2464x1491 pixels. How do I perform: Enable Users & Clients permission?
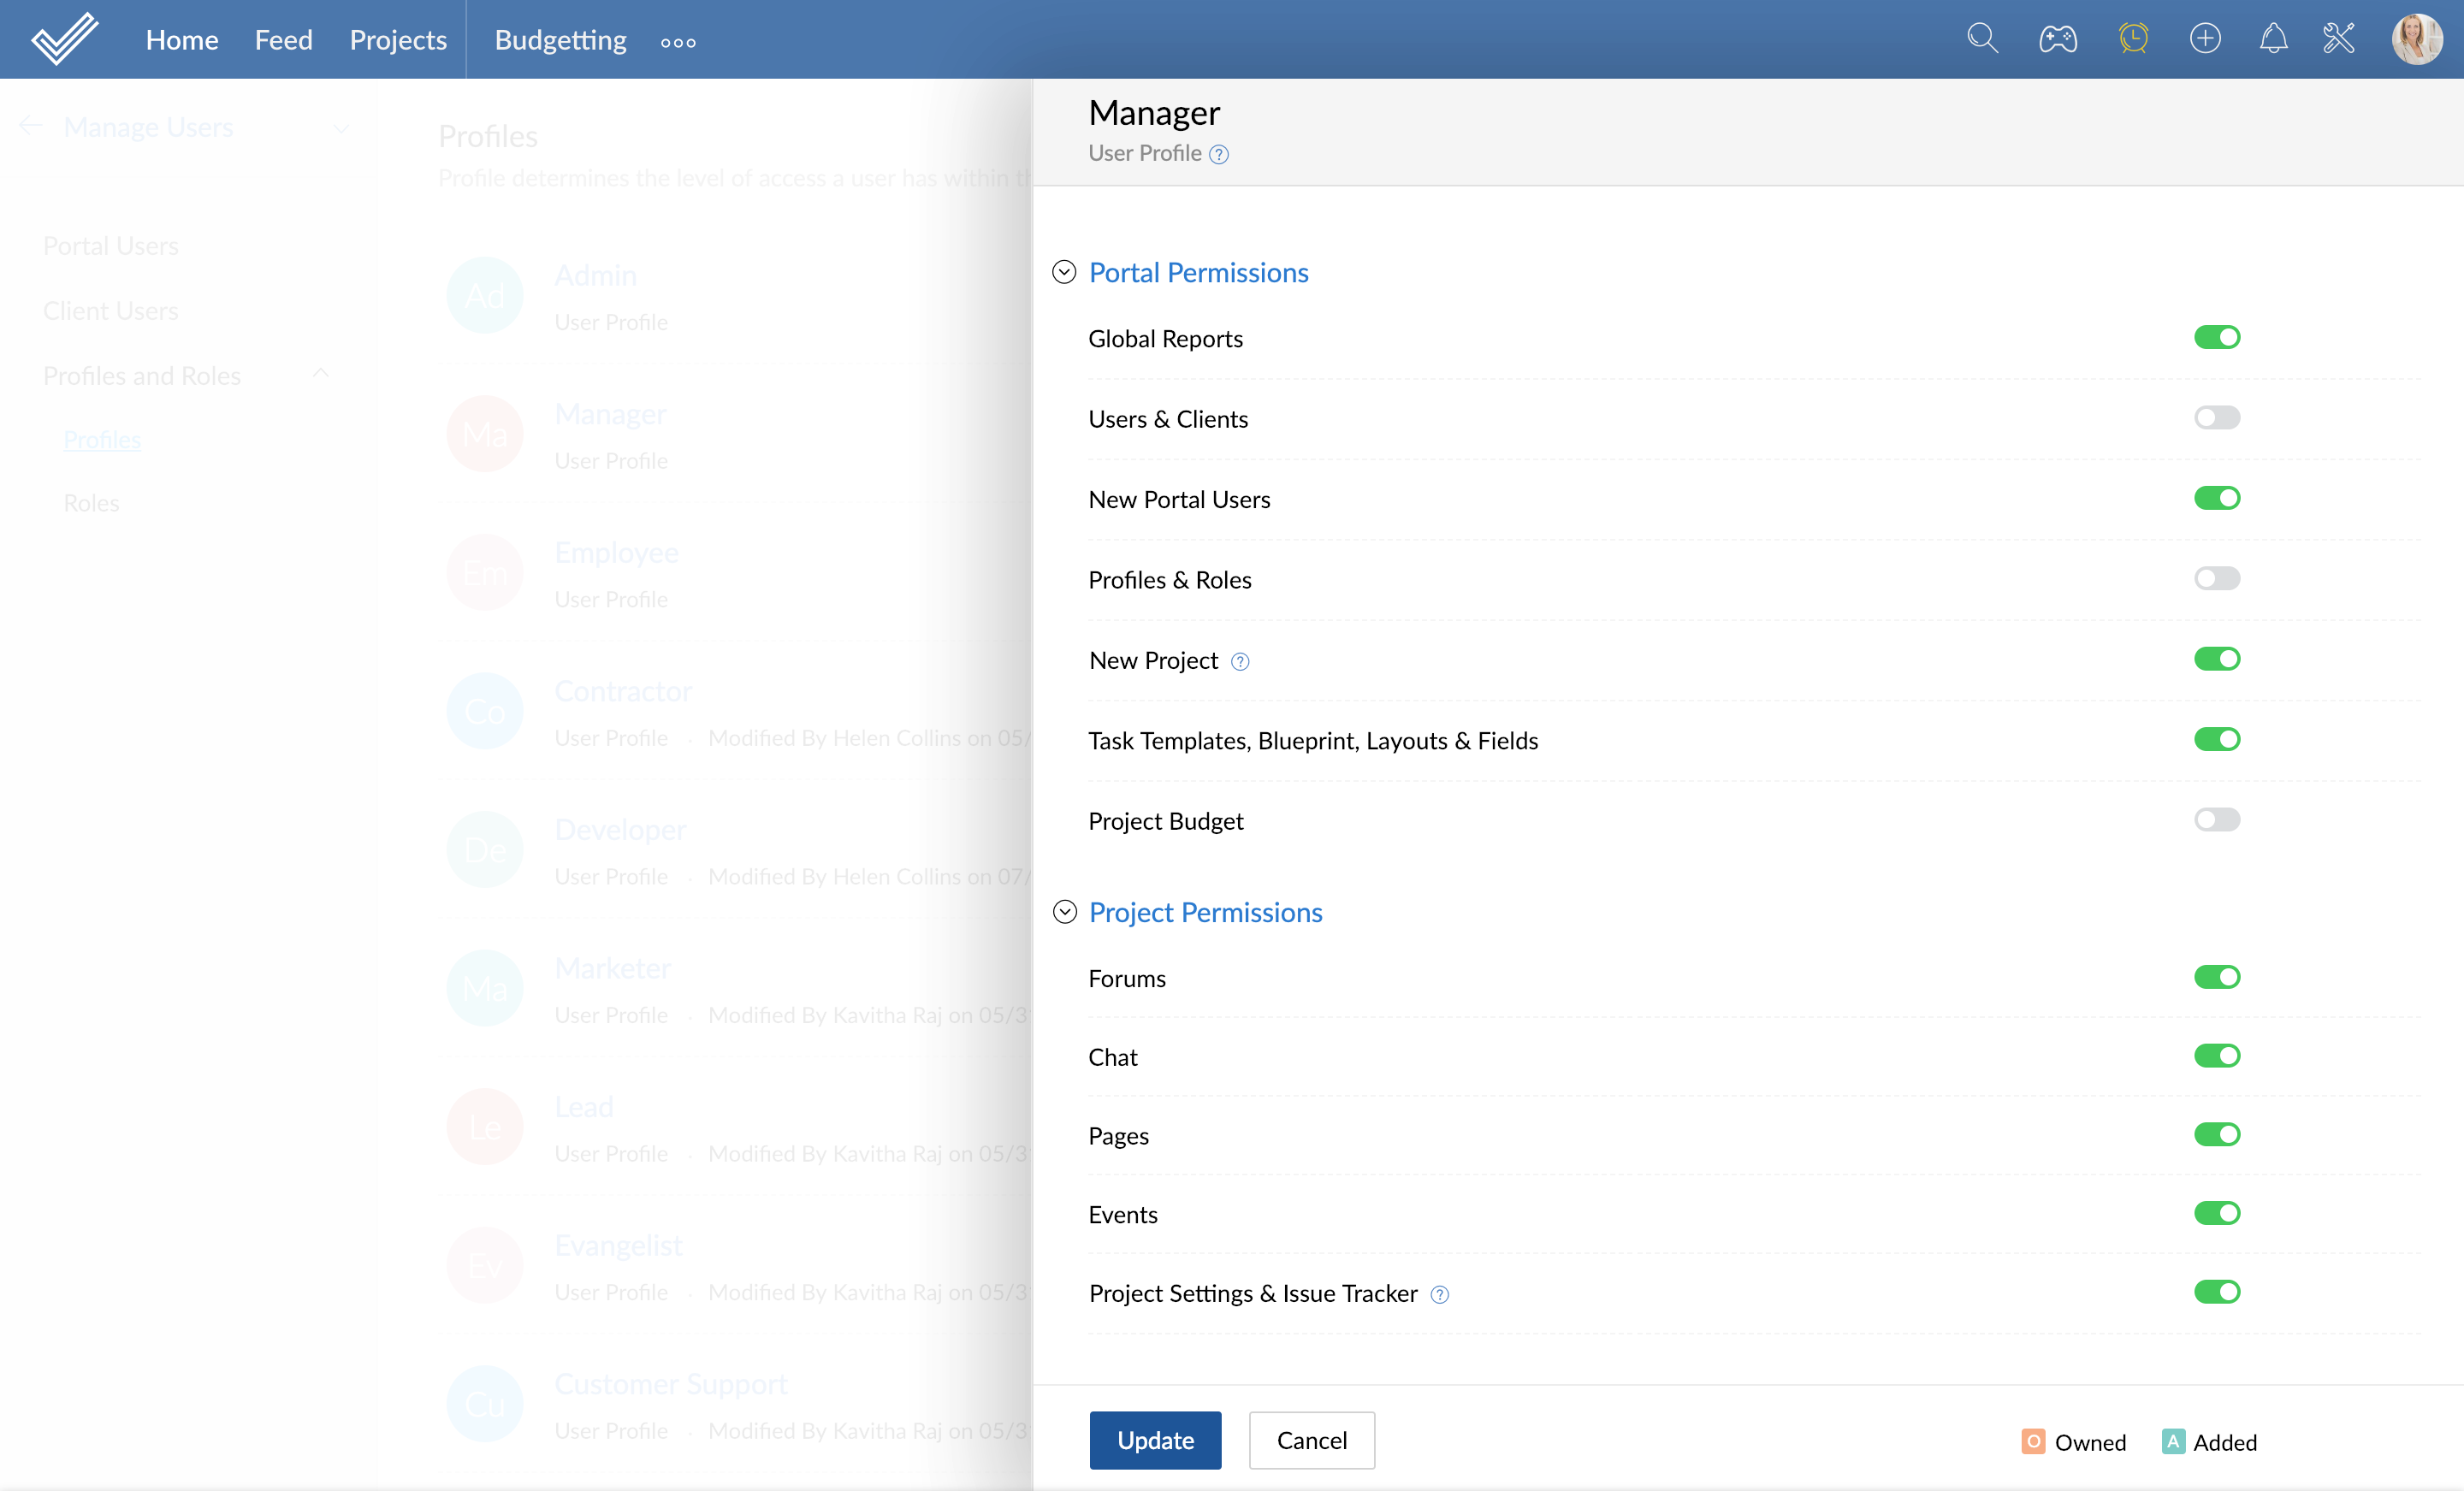coord(2217,418)
